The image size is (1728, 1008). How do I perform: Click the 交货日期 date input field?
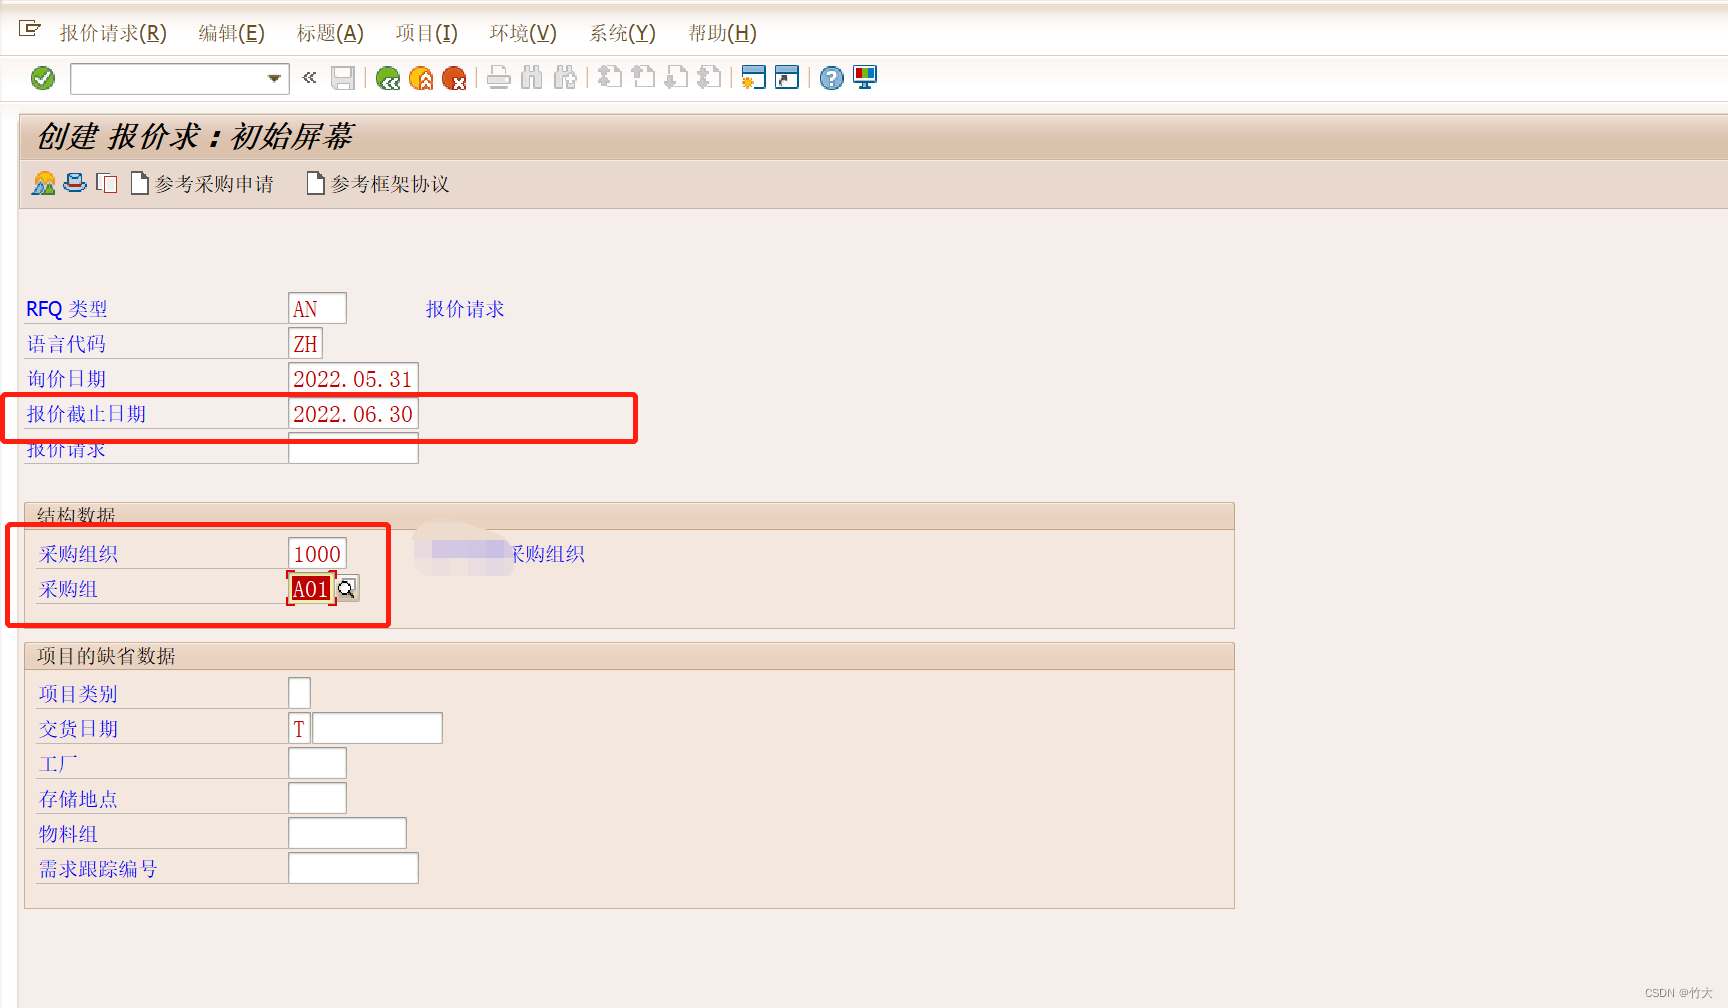click(377, 728)
